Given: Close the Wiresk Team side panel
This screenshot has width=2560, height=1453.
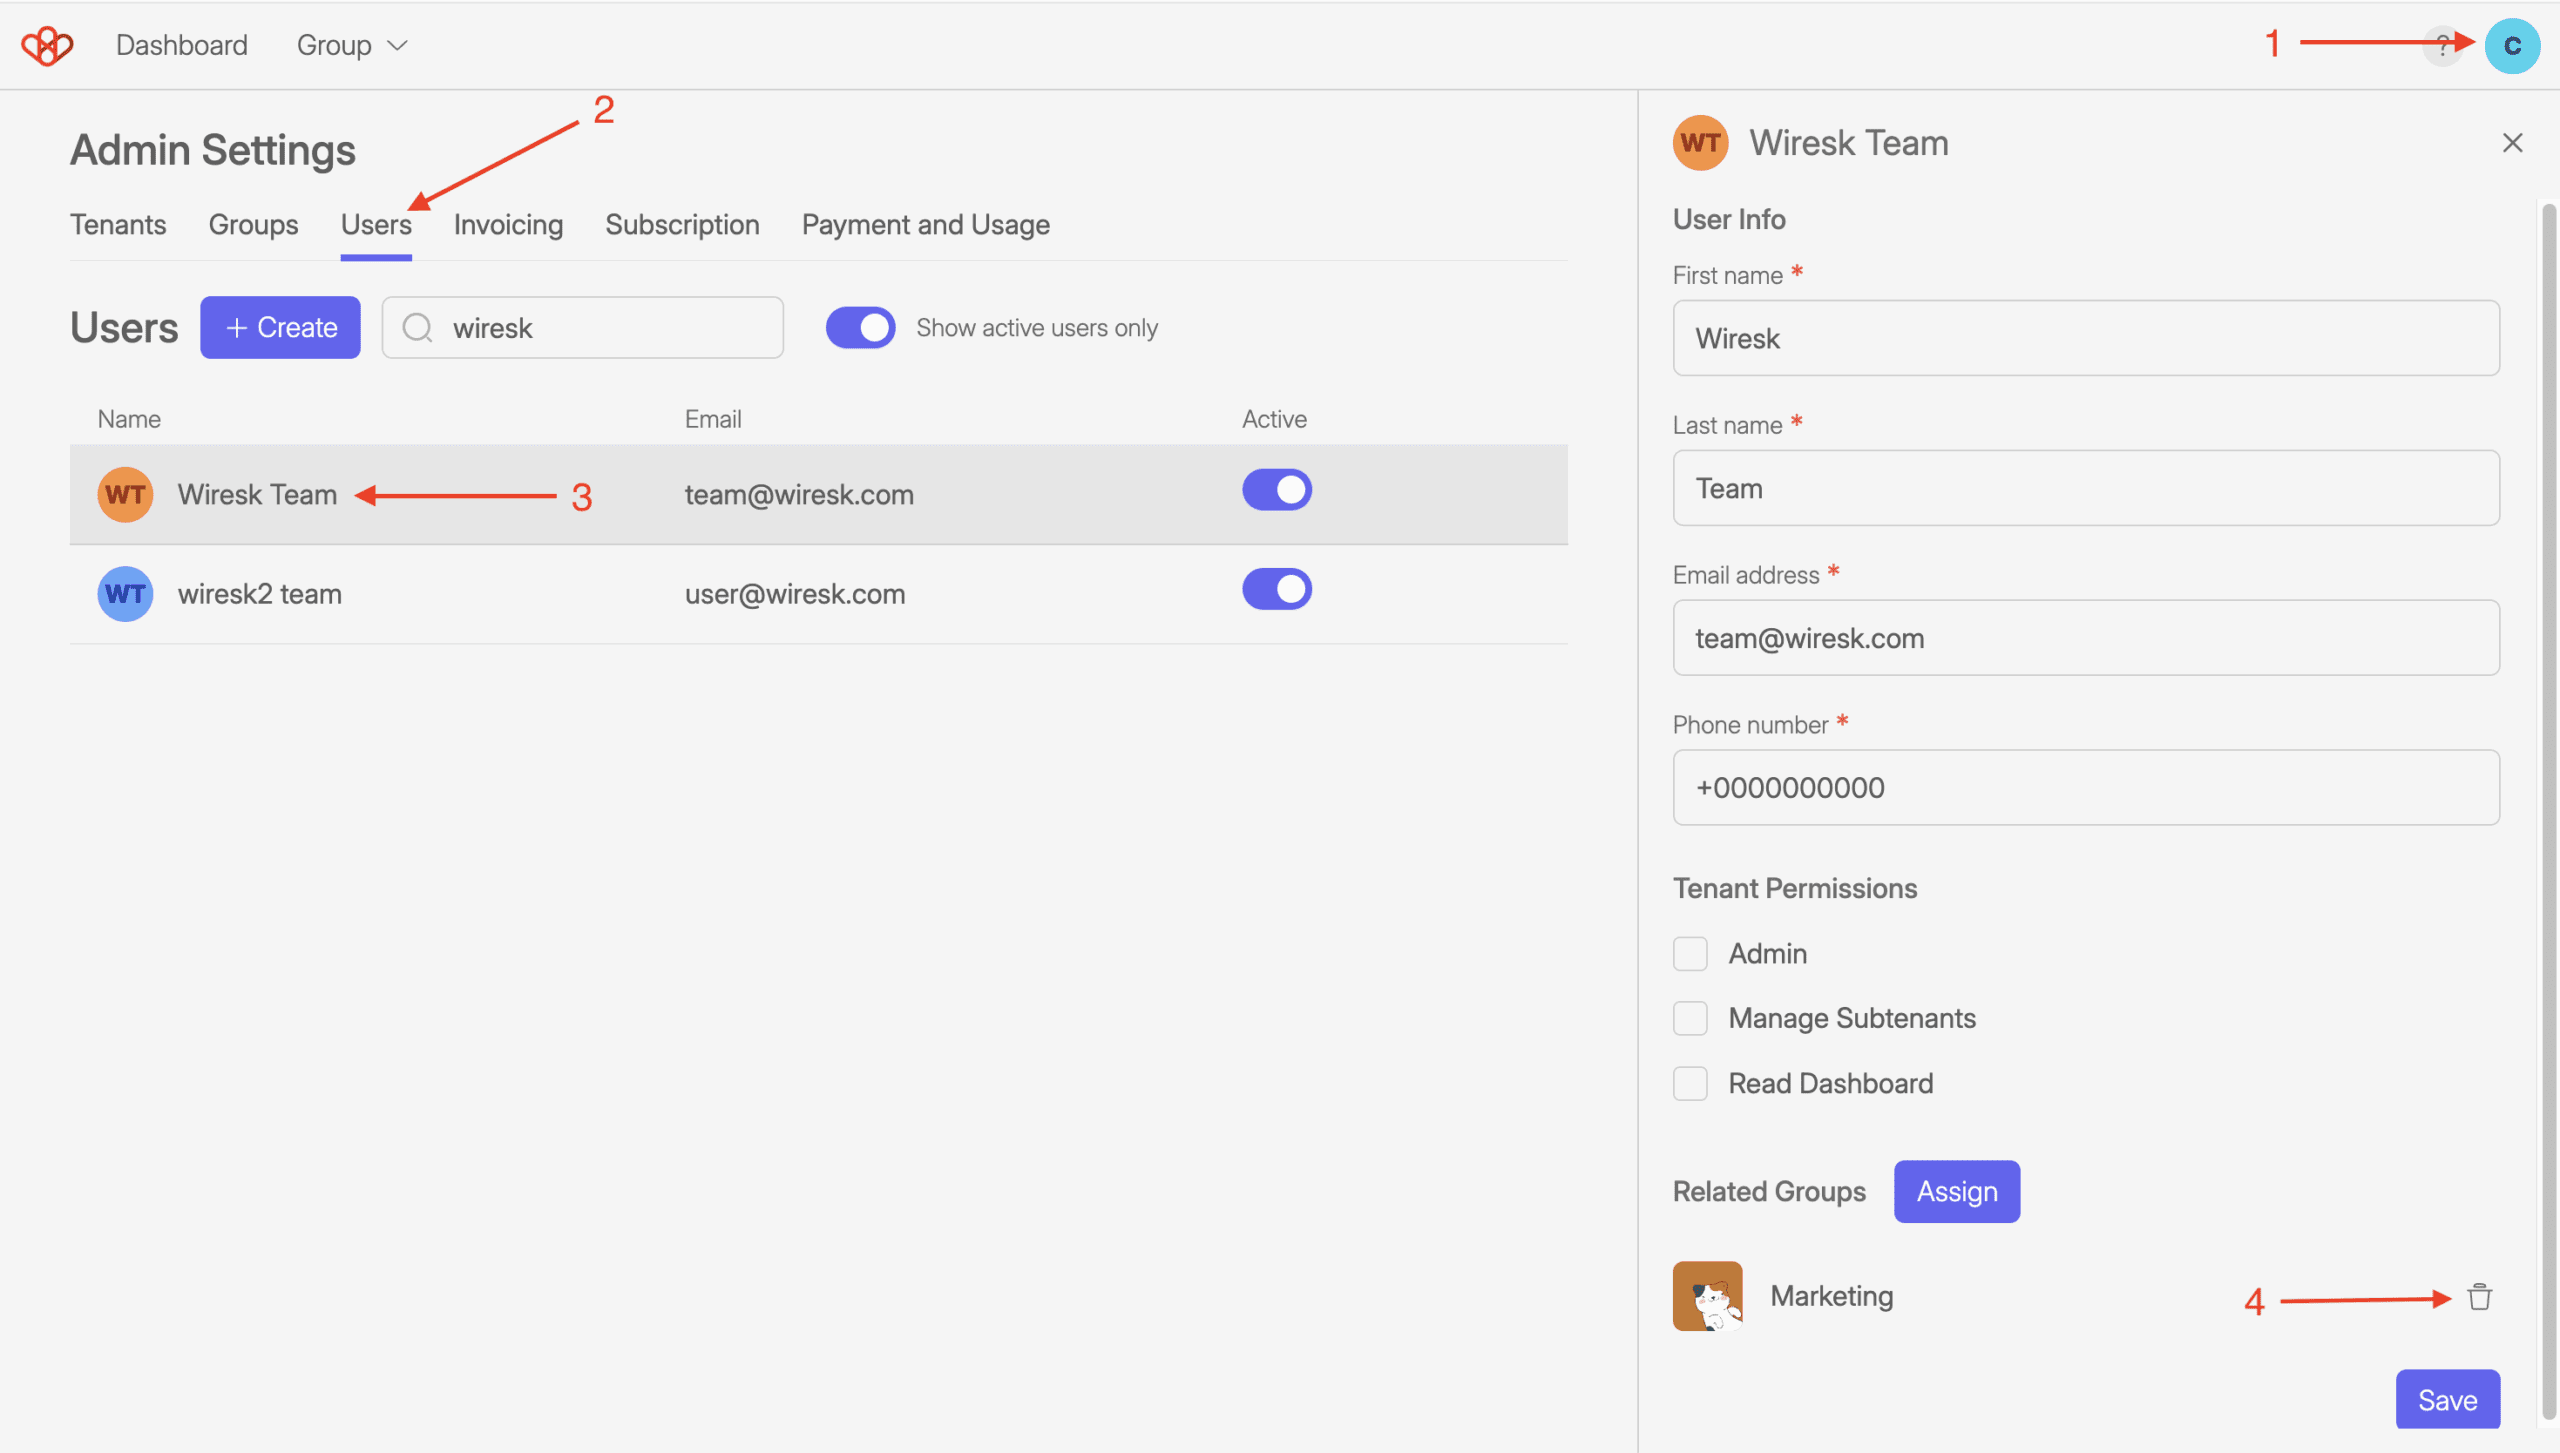Looking at the screenshot, I should (2512, 143).
